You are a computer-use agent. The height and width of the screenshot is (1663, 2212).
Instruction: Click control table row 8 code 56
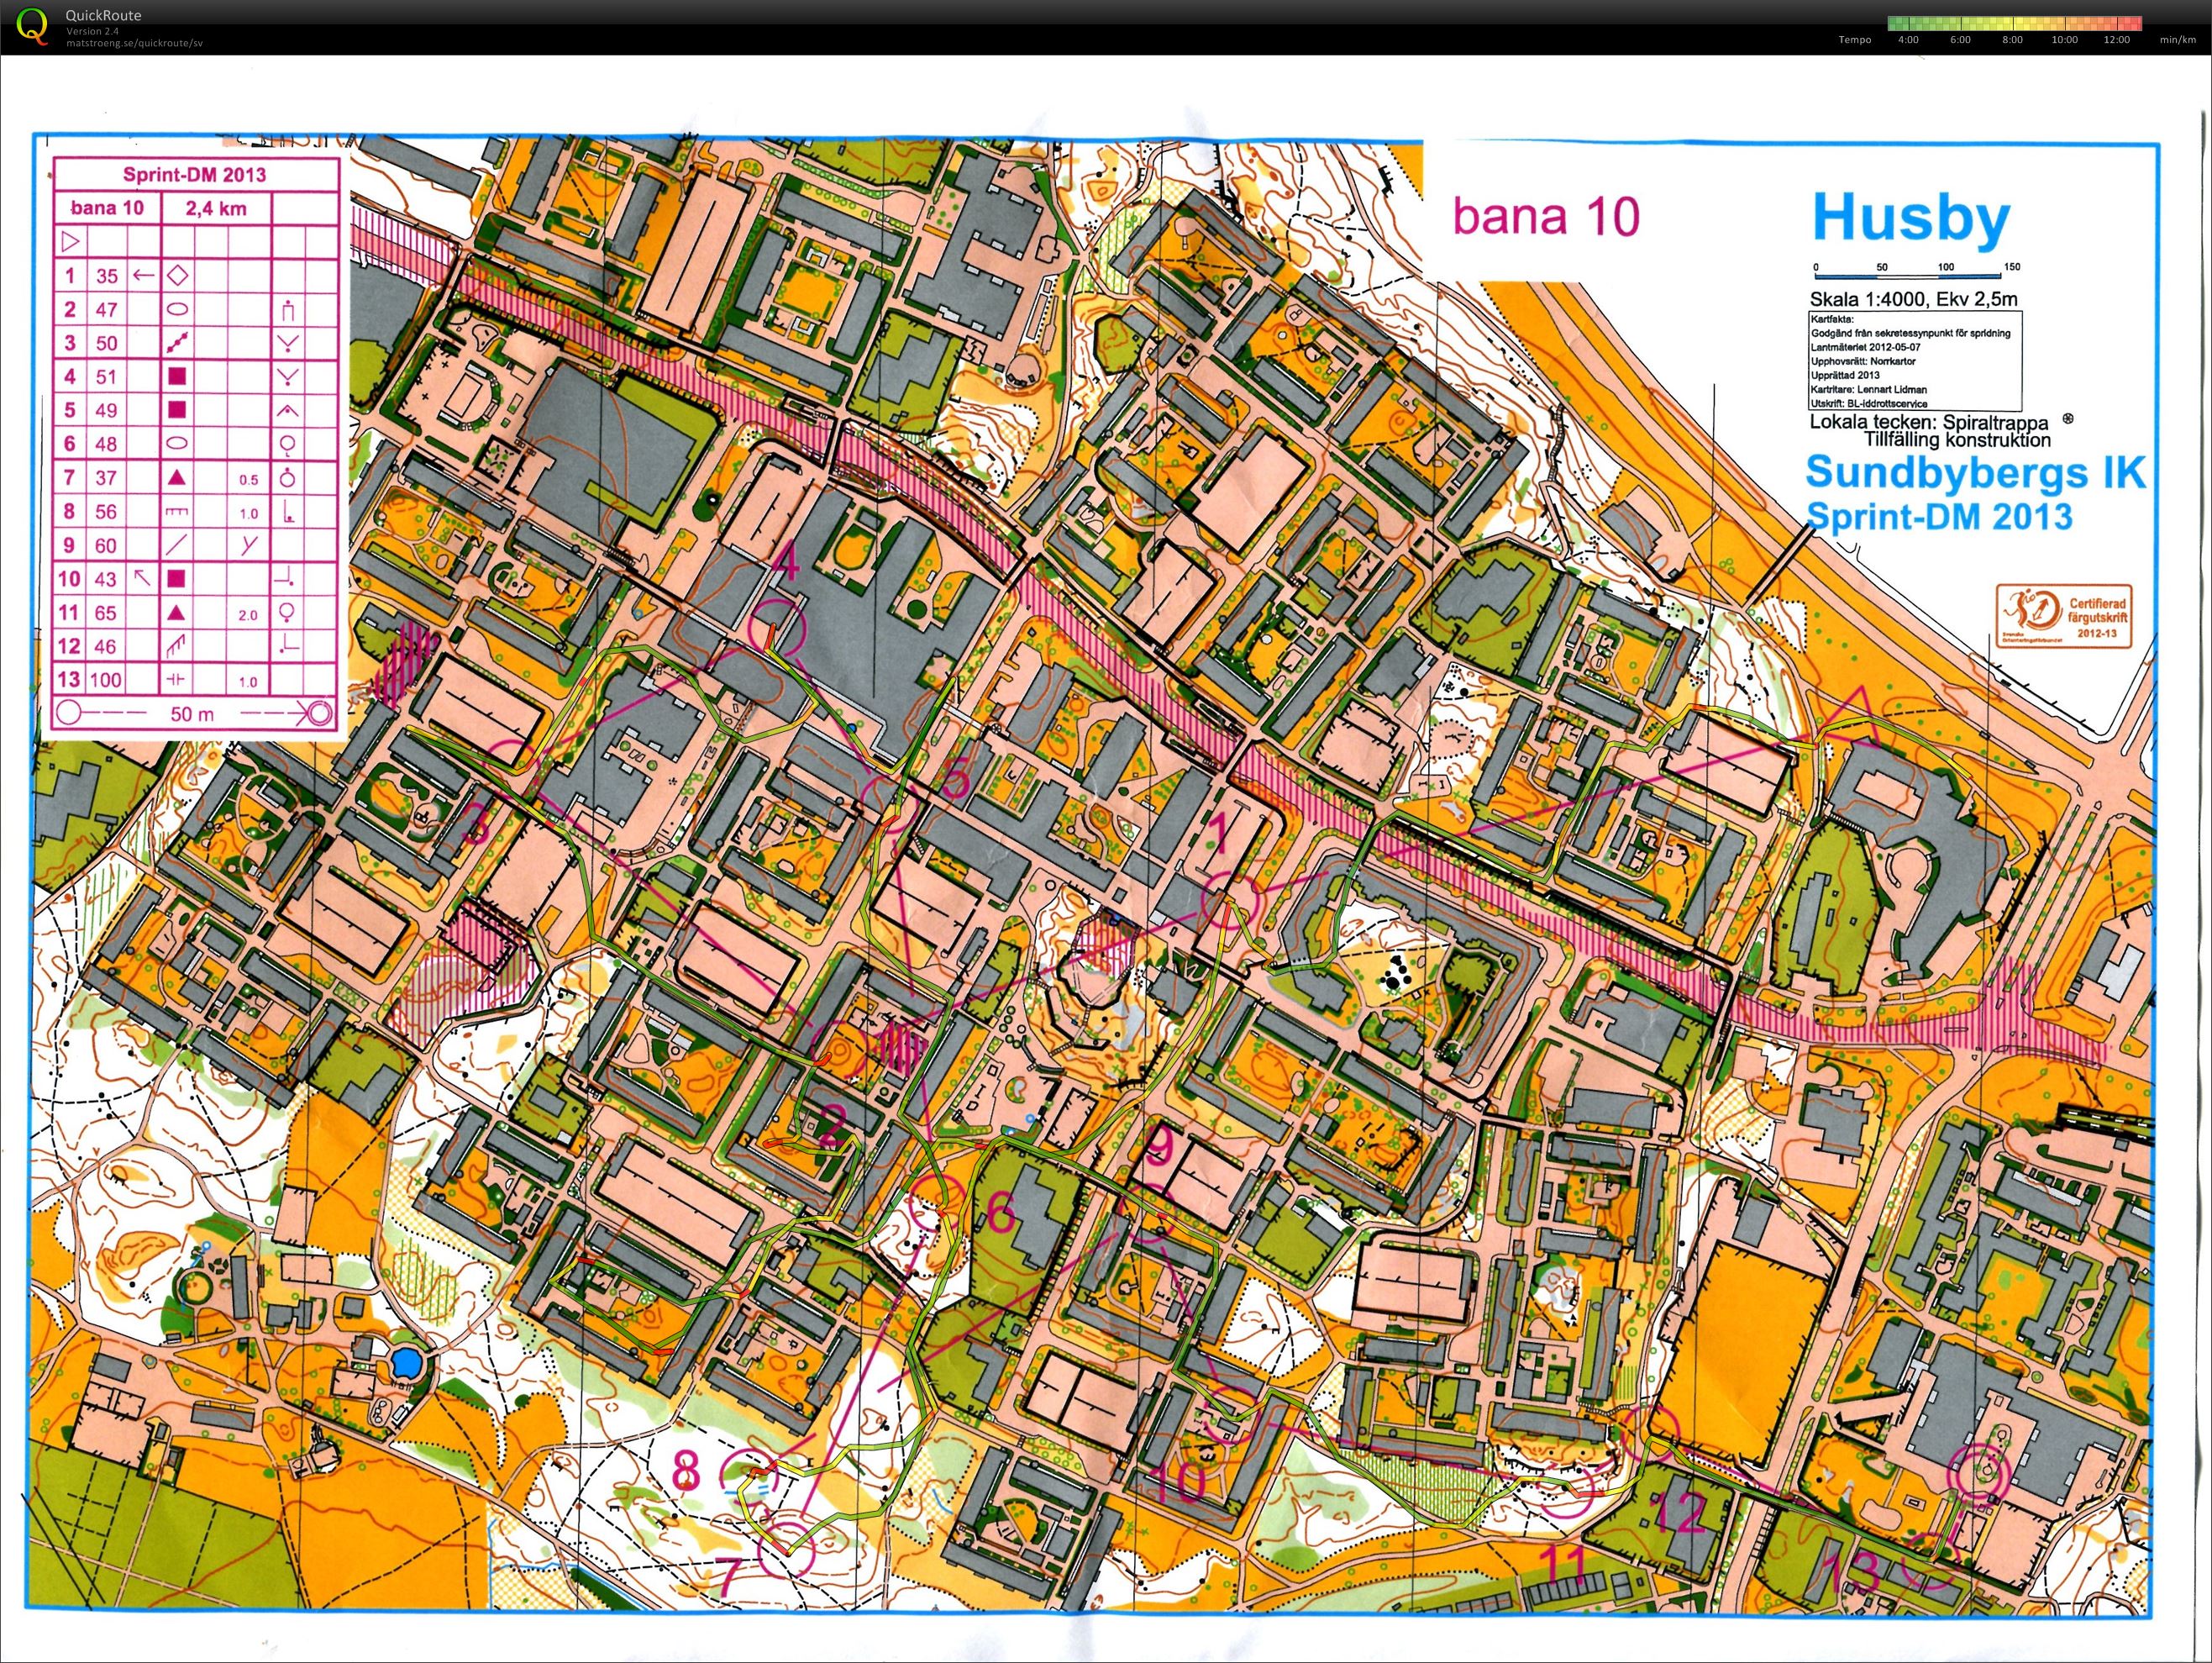point(107,512)
